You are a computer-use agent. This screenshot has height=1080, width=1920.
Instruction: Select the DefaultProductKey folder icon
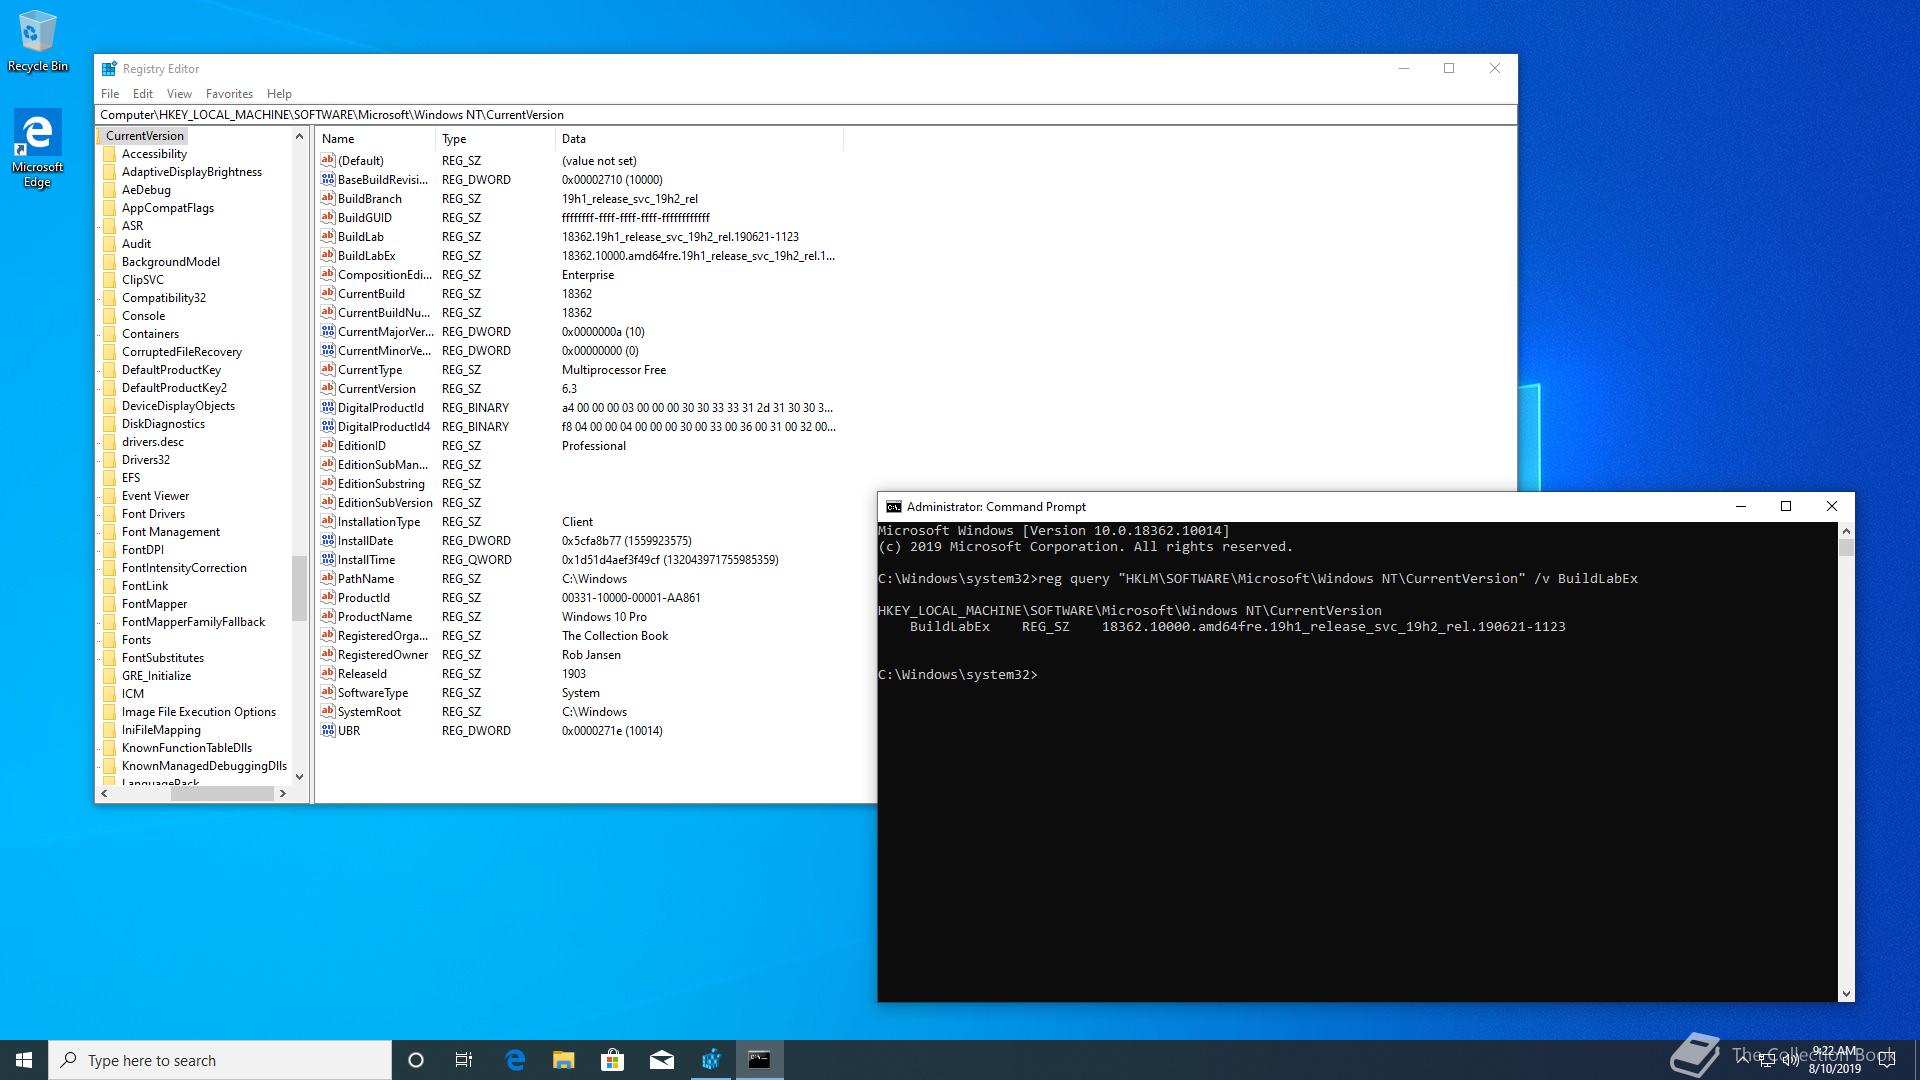tap(109, 370)
